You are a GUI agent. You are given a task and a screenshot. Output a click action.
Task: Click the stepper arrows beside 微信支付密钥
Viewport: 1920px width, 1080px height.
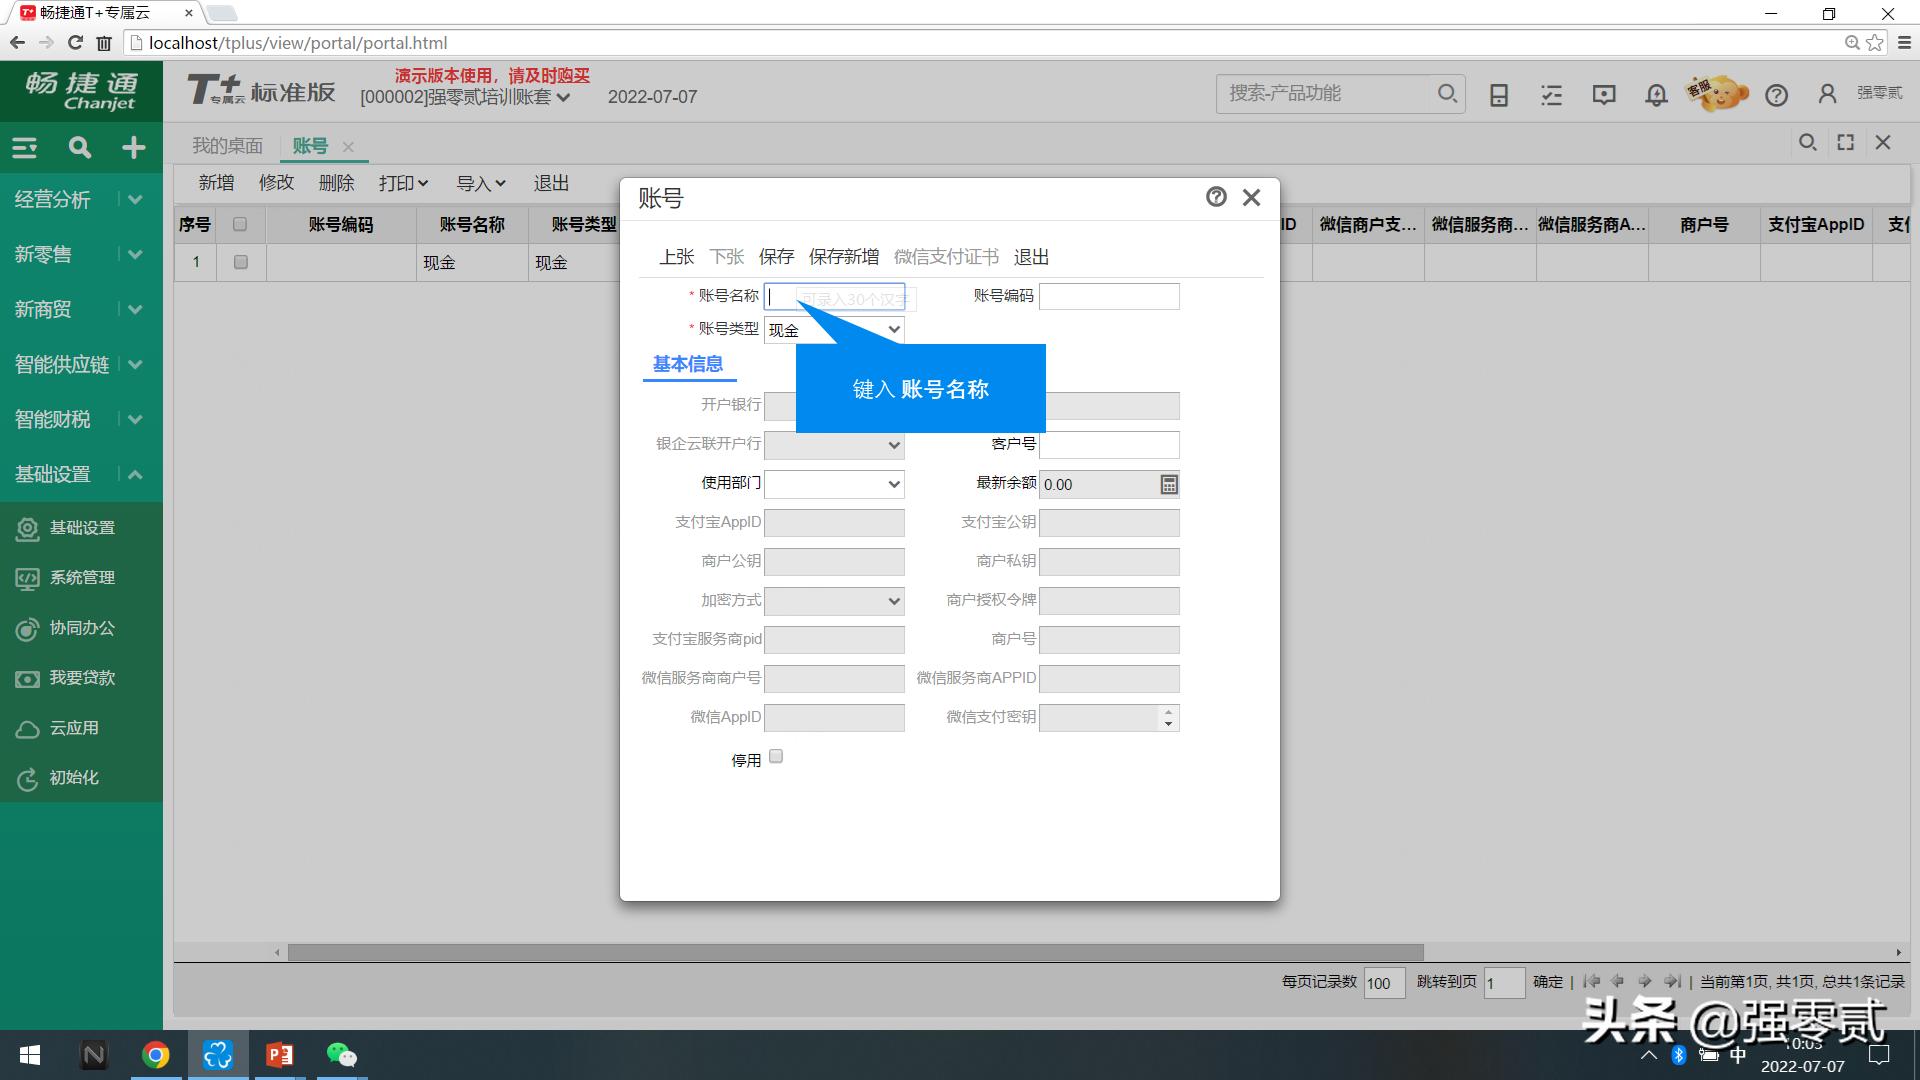click(x=1166, y=717)
